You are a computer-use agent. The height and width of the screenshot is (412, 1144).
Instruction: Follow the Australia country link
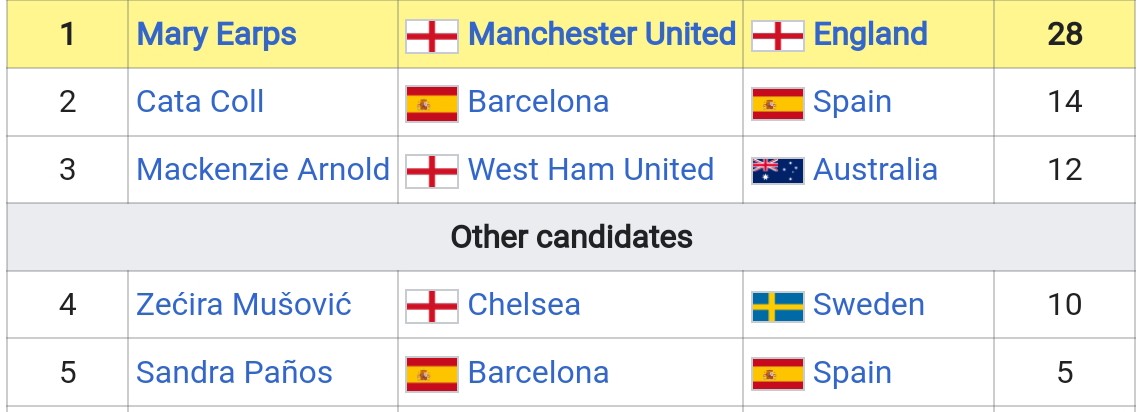875,170
